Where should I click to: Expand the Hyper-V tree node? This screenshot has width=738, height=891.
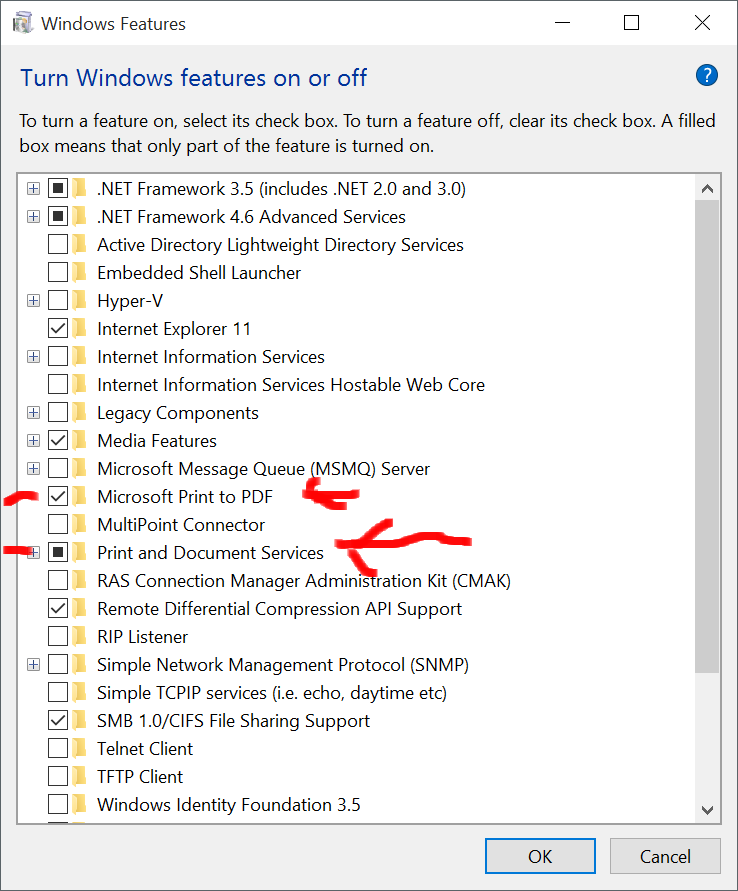(34, 300)
